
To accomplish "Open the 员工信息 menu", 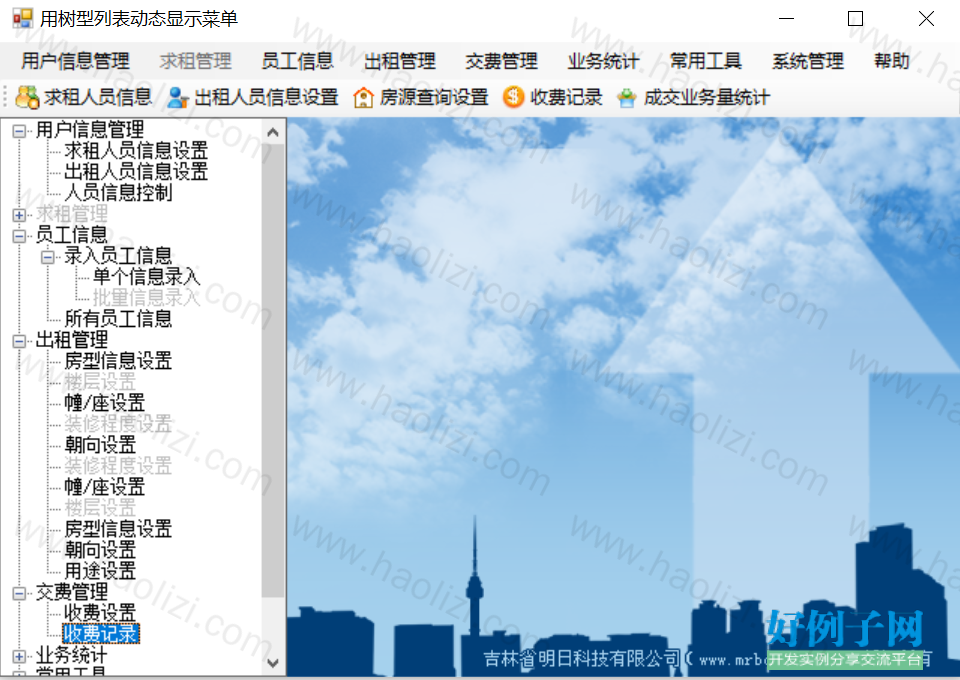I will 298,61.
